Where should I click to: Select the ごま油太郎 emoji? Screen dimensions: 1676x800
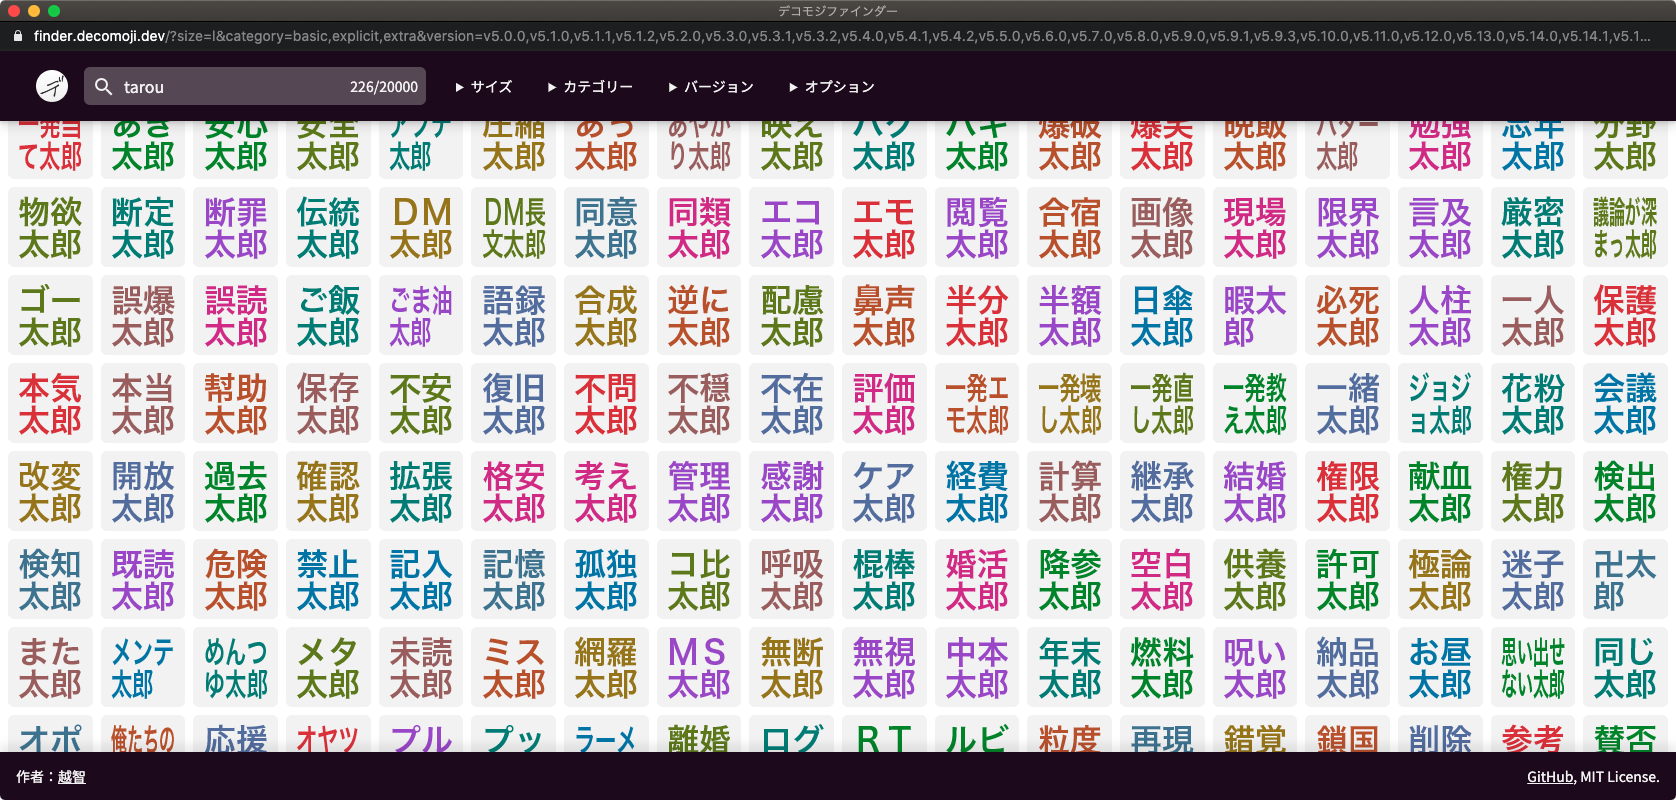tap(421, 316)
